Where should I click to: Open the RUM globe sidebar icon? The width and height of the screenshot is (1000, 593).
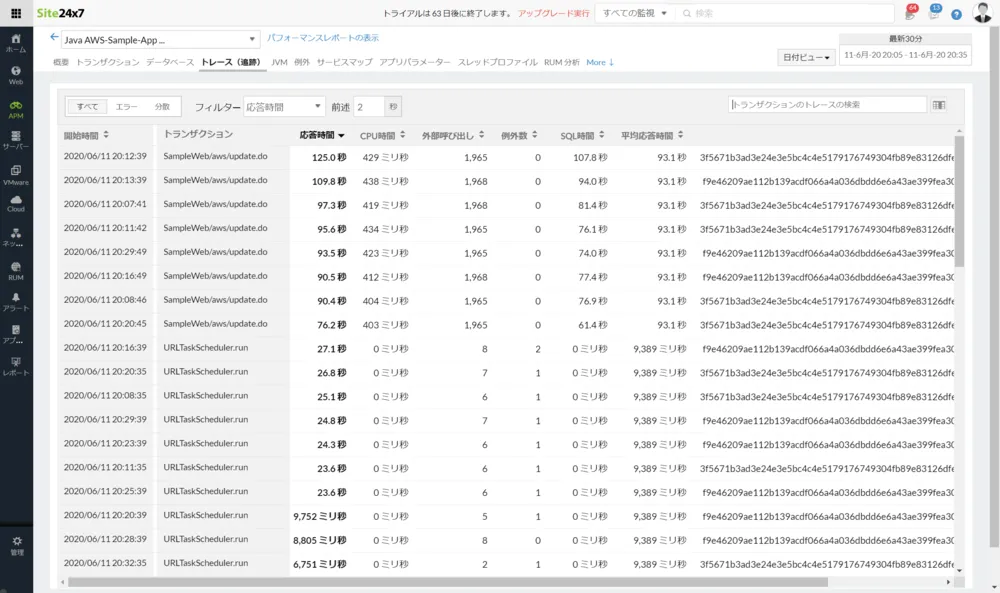pyautogui.click(x=16, y=270)
